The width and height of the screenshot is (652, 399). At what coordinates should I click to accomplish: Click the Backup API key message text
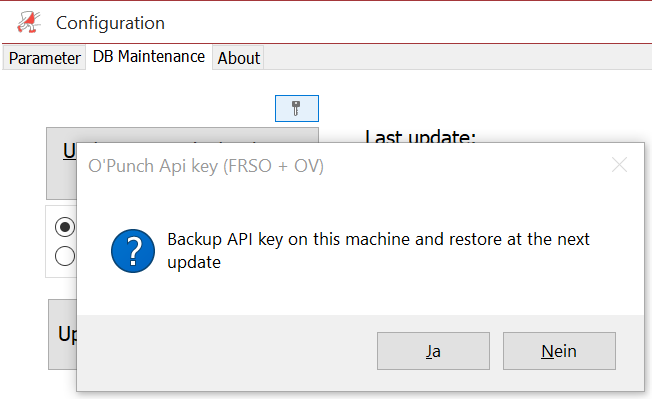coord(378,251)
